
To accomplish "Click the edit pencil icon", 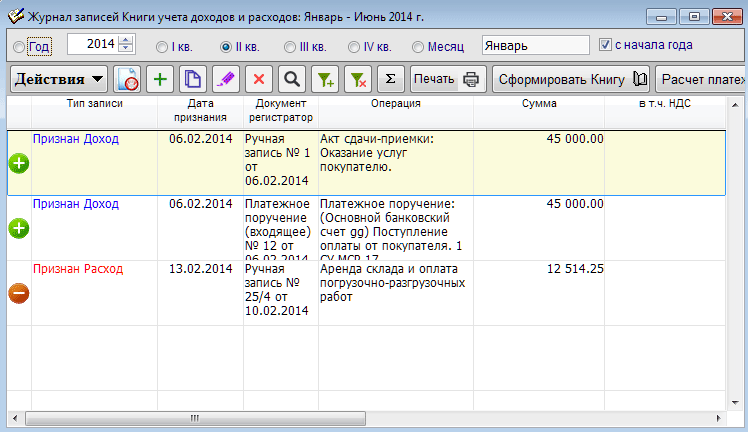I will [226, 79].
